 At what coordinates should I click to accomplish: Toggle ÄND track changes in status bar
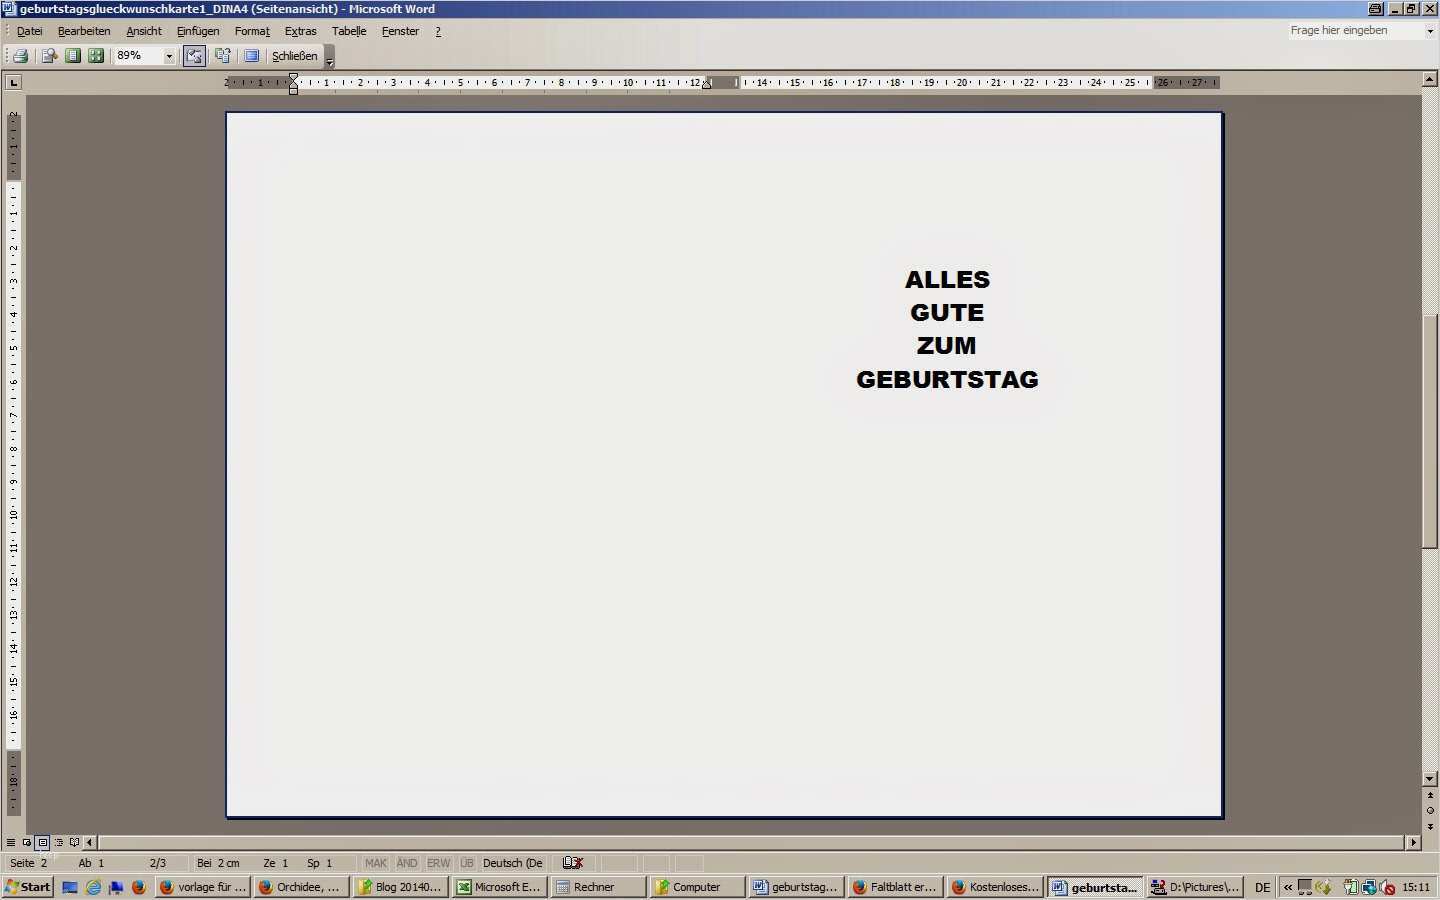[x=407, y=863]
